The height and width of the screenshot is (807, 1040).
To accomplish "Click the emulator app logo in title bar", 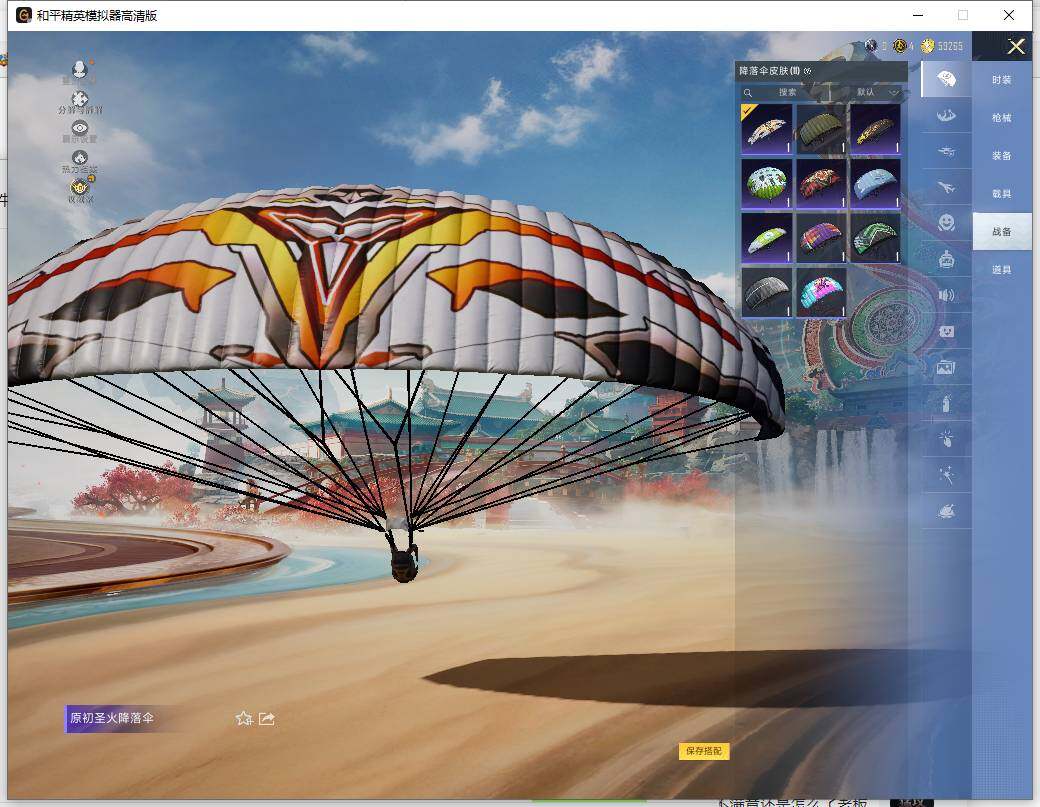I will (24, 15).
